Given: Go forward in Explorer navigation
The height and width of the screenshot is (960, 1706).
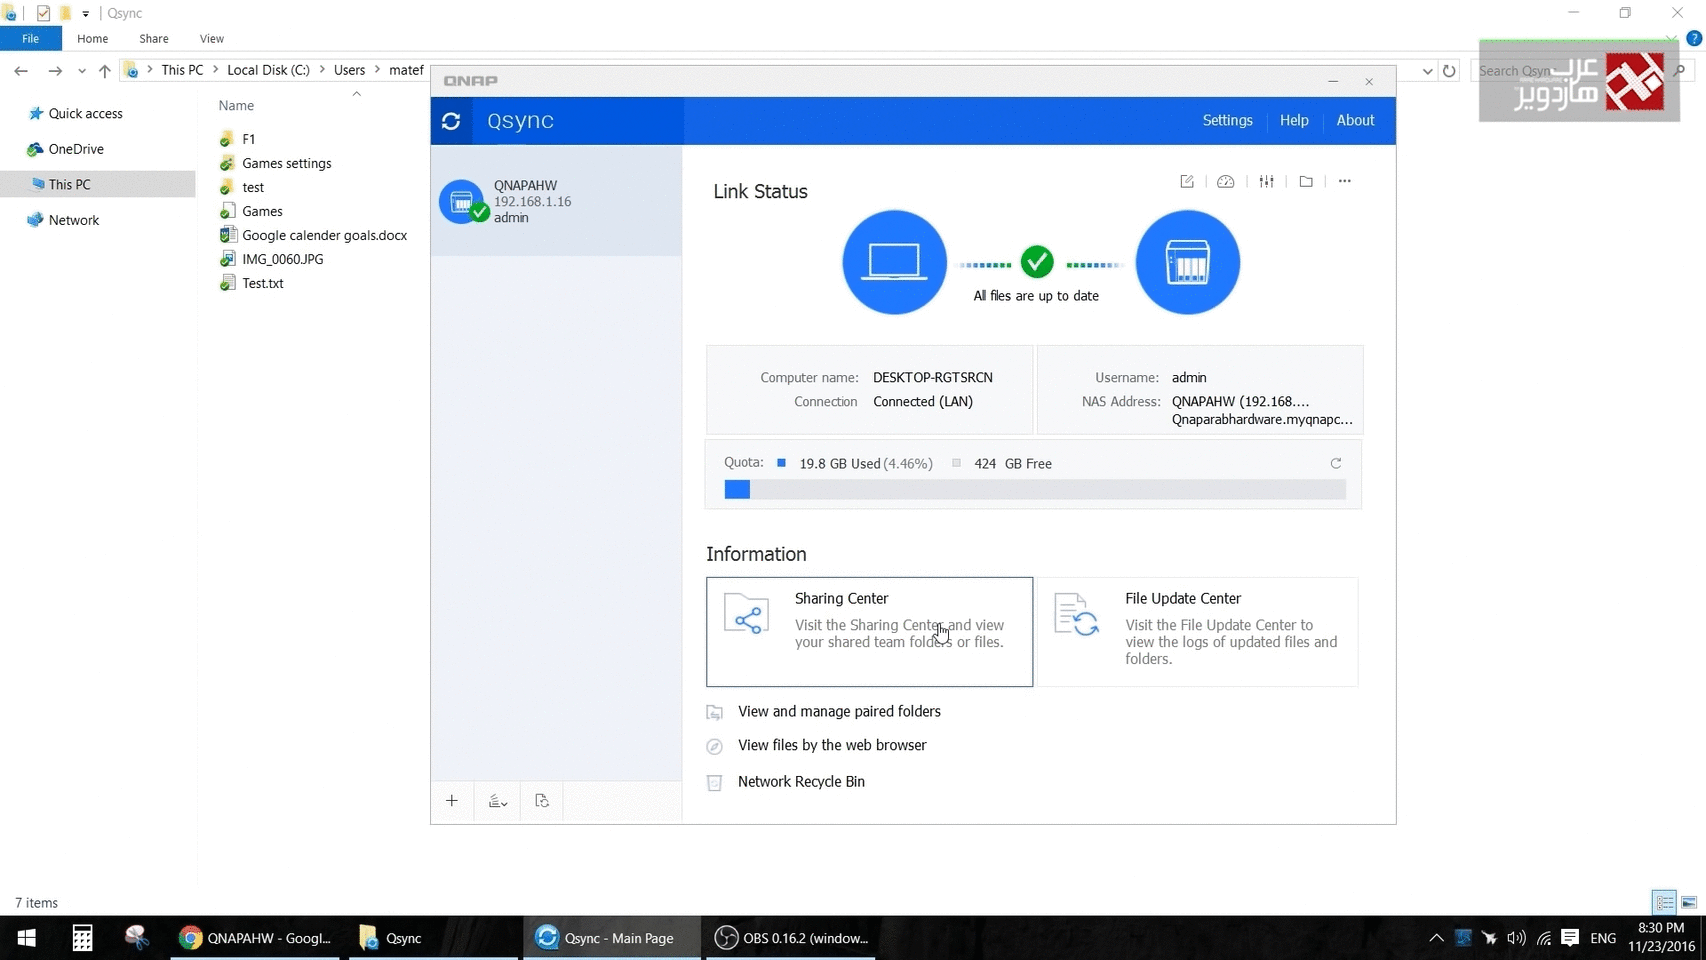Looking at the screenshot, I should (x=55, y=71).
